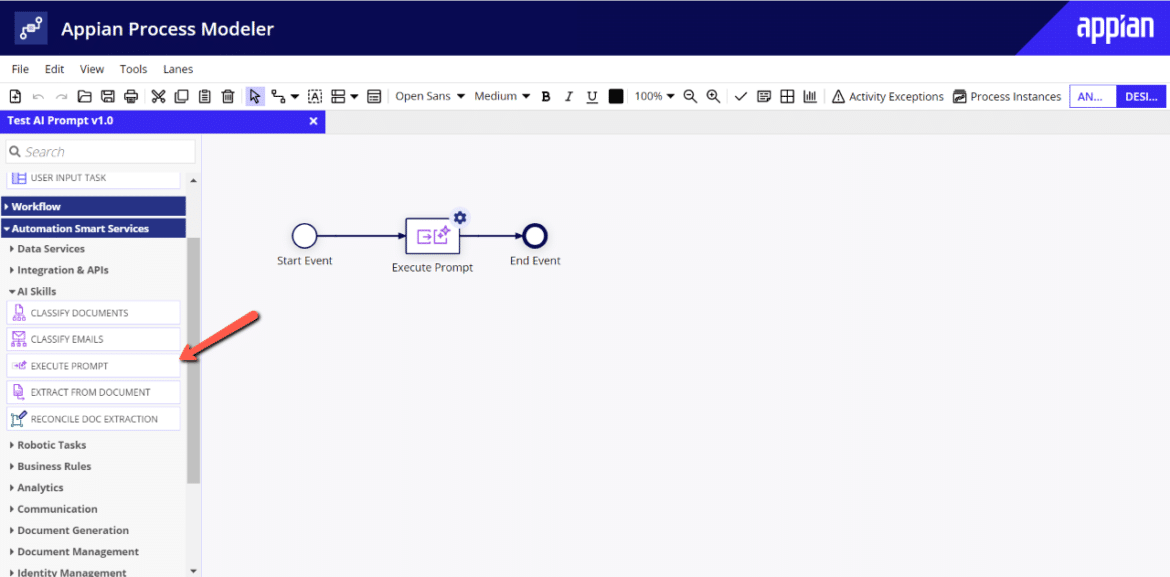This screenshot has height=577, width=1170.
Task: Open the Open Sans font dropdown
Action: (x=423, y=95)
